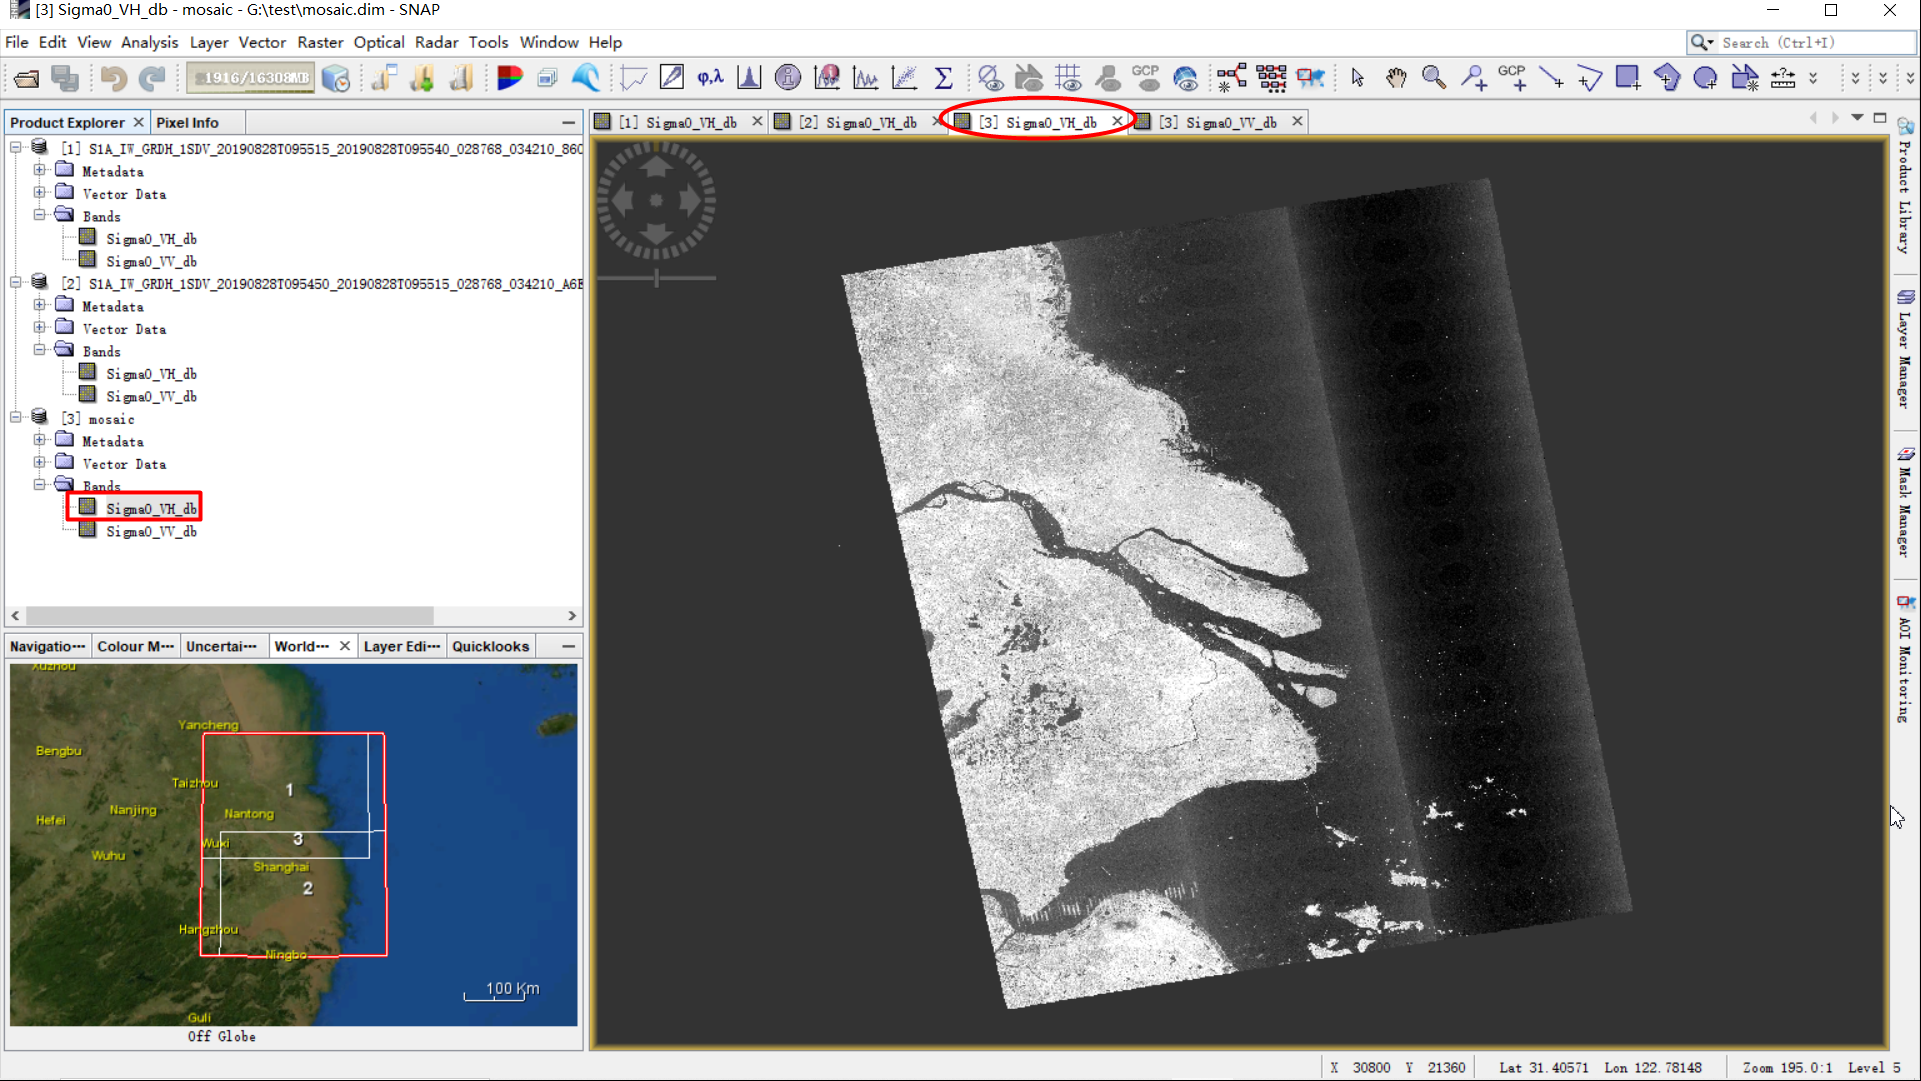The width and height of the screenshot is (1921, 1081).
Task: Select the Colour Manipulation tool
Action: coord(133,645)
